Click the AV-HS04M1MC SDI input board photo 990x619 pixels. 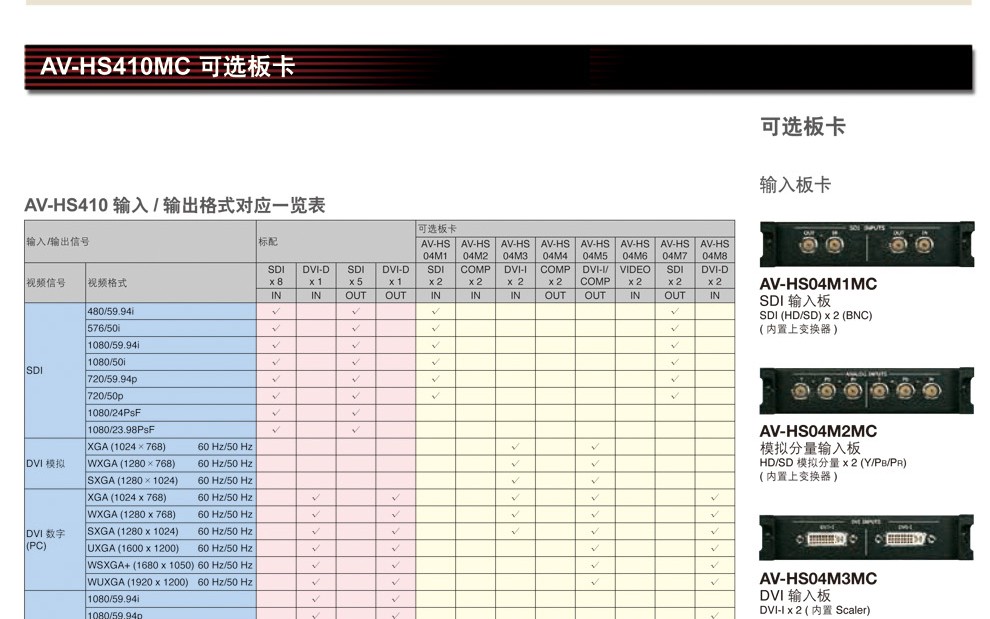(866, 244)
